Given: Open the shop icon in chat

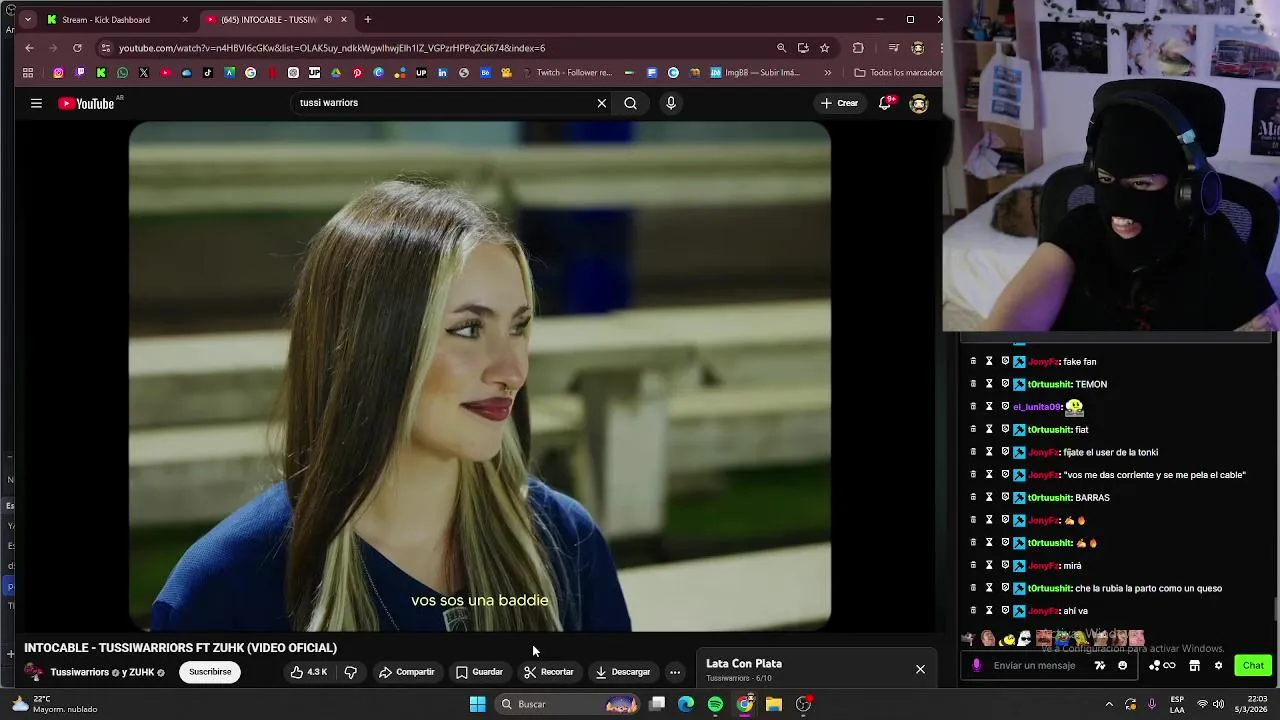Looking at the screenshot, I should [x=1194, y=665].
